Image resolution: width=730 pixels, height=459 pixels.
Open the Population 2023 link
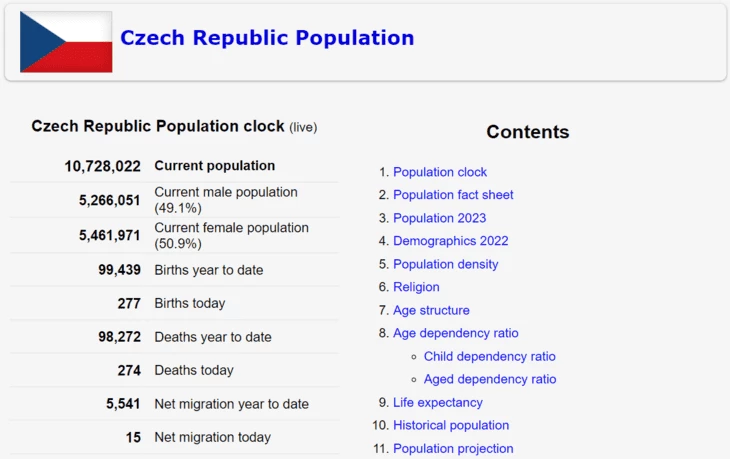click(x=439, y=218)
